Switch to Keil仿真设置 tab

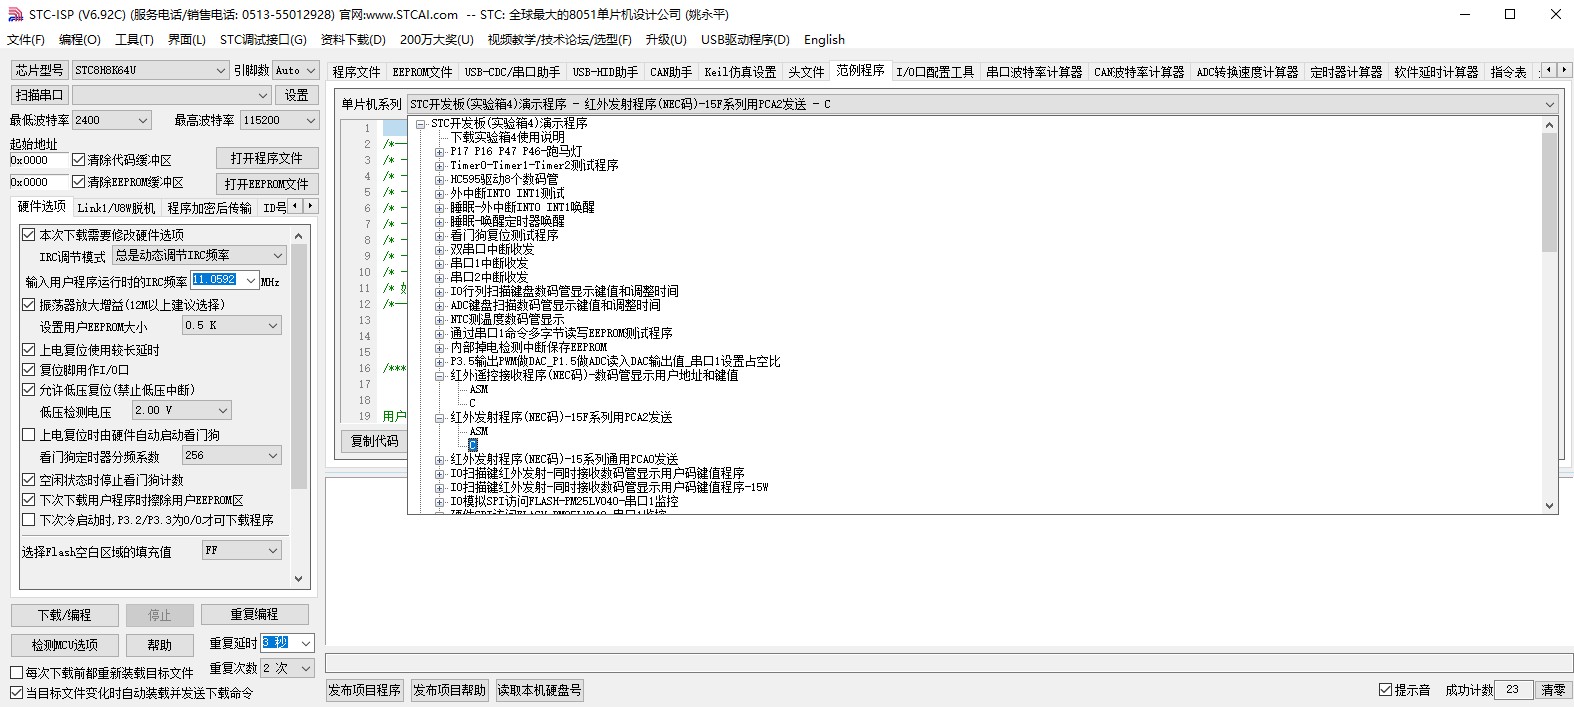[x=740, y=72]
